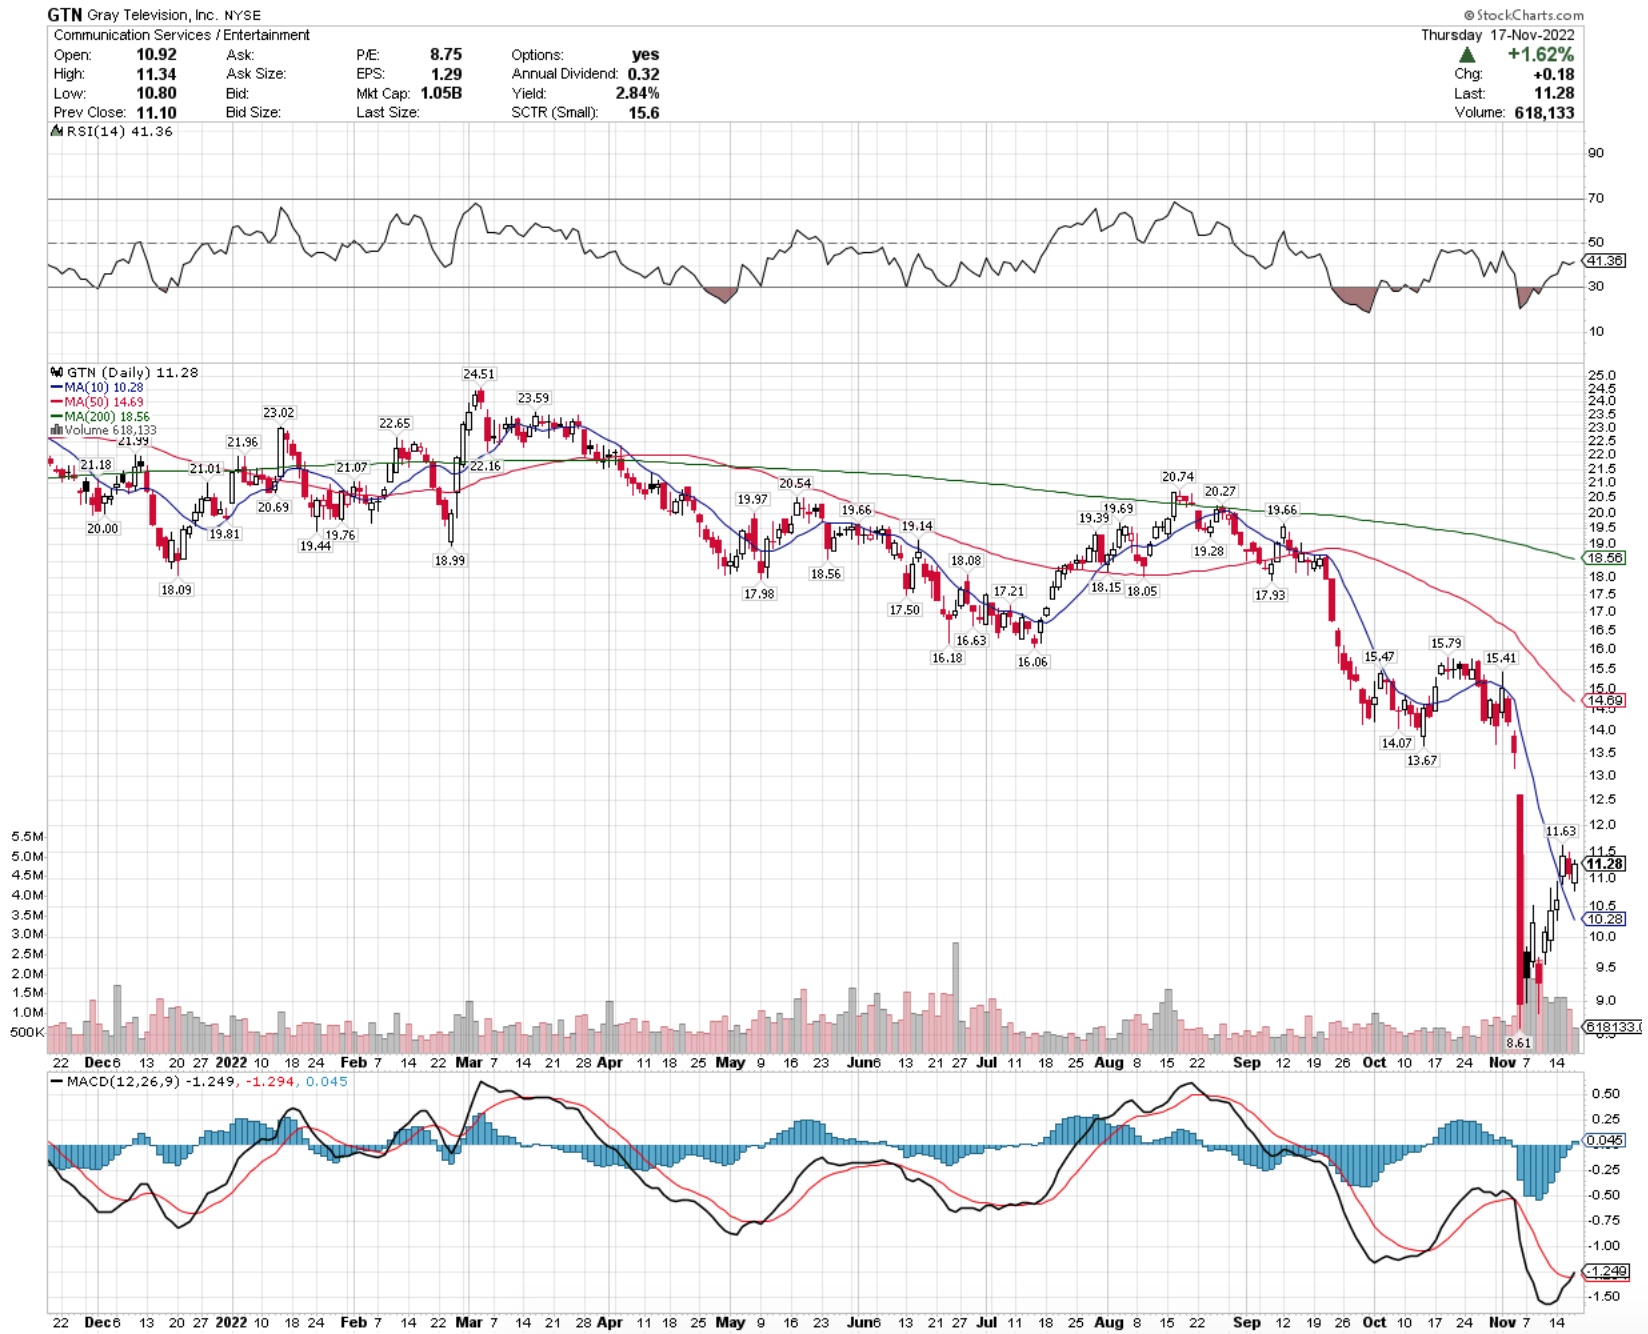Click the 18.09 December low label

point(176,590)
